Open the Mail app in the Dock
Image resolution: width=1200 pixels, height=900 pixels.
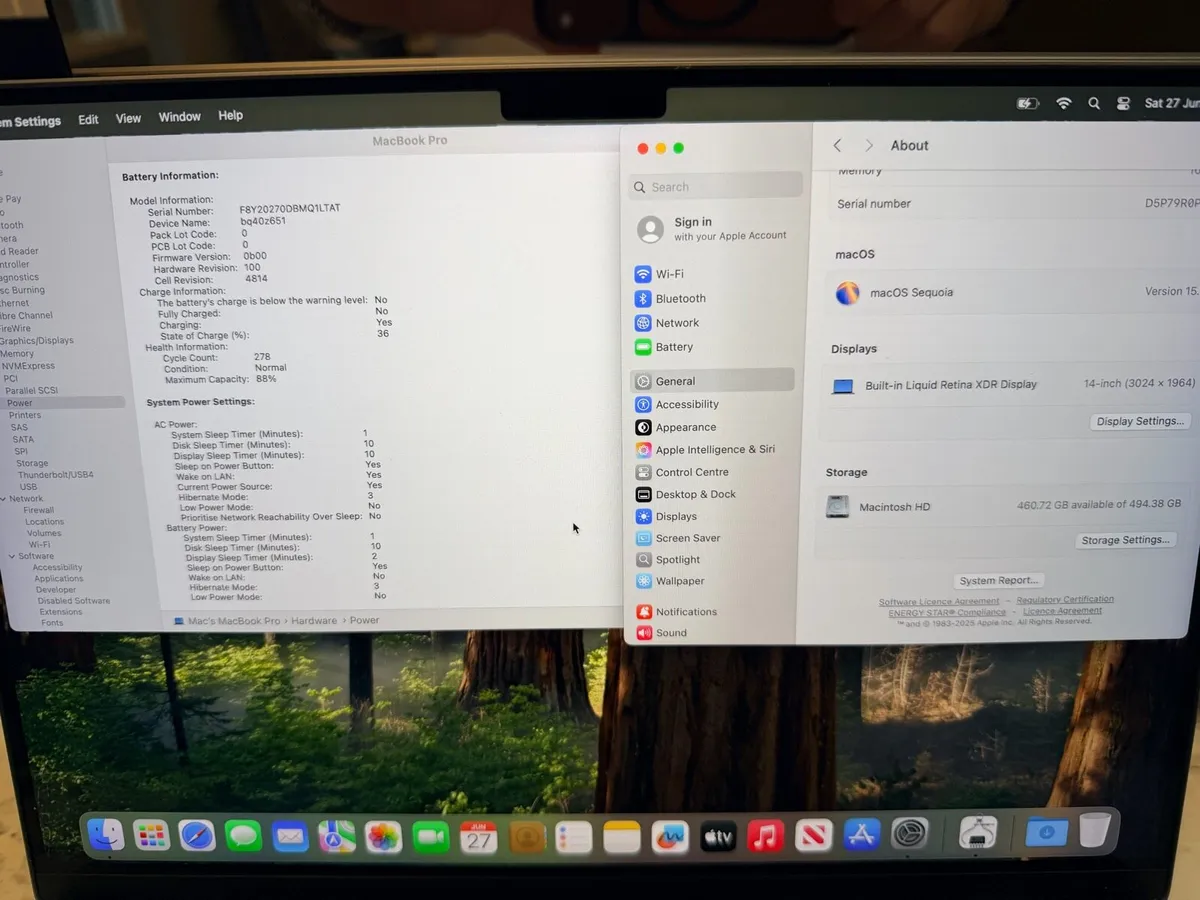tap(290, 836)
